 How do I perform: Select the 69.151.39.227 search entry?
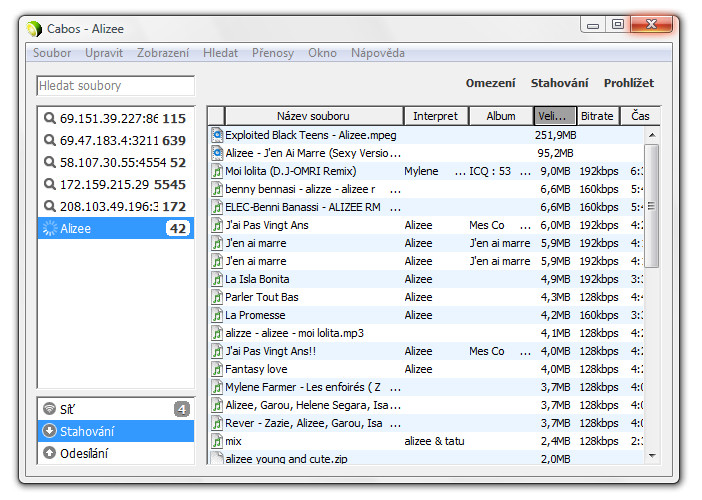[116, 118]
